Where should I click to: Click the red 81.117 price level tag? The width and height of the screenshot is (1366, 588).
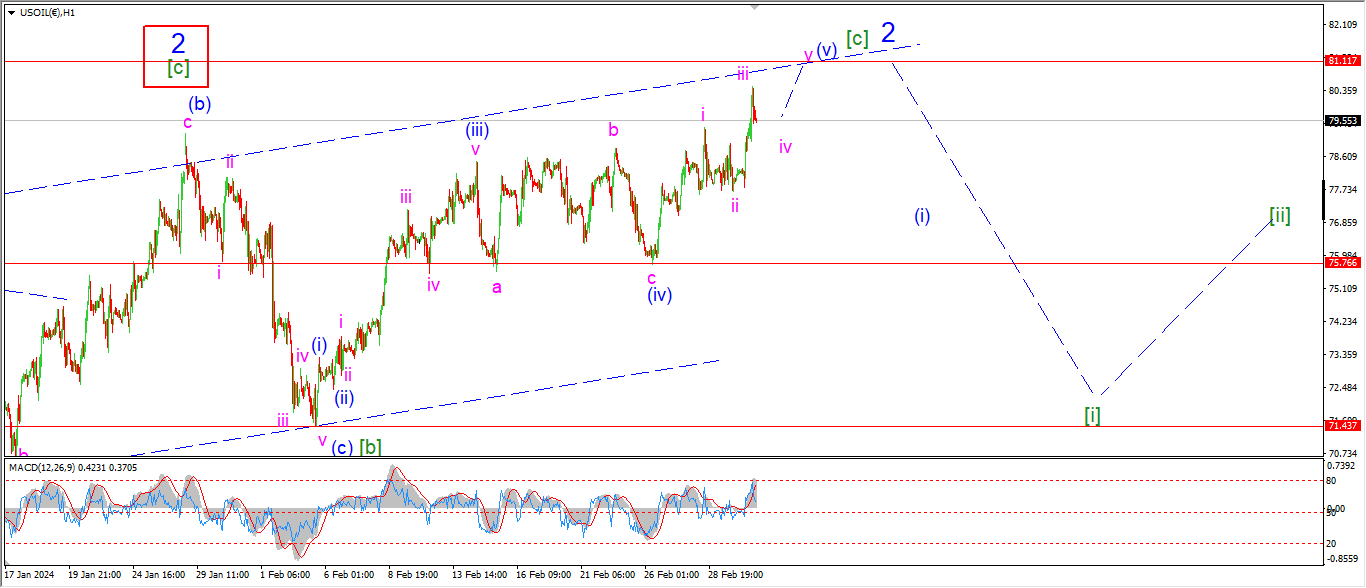pos(1341,61)
